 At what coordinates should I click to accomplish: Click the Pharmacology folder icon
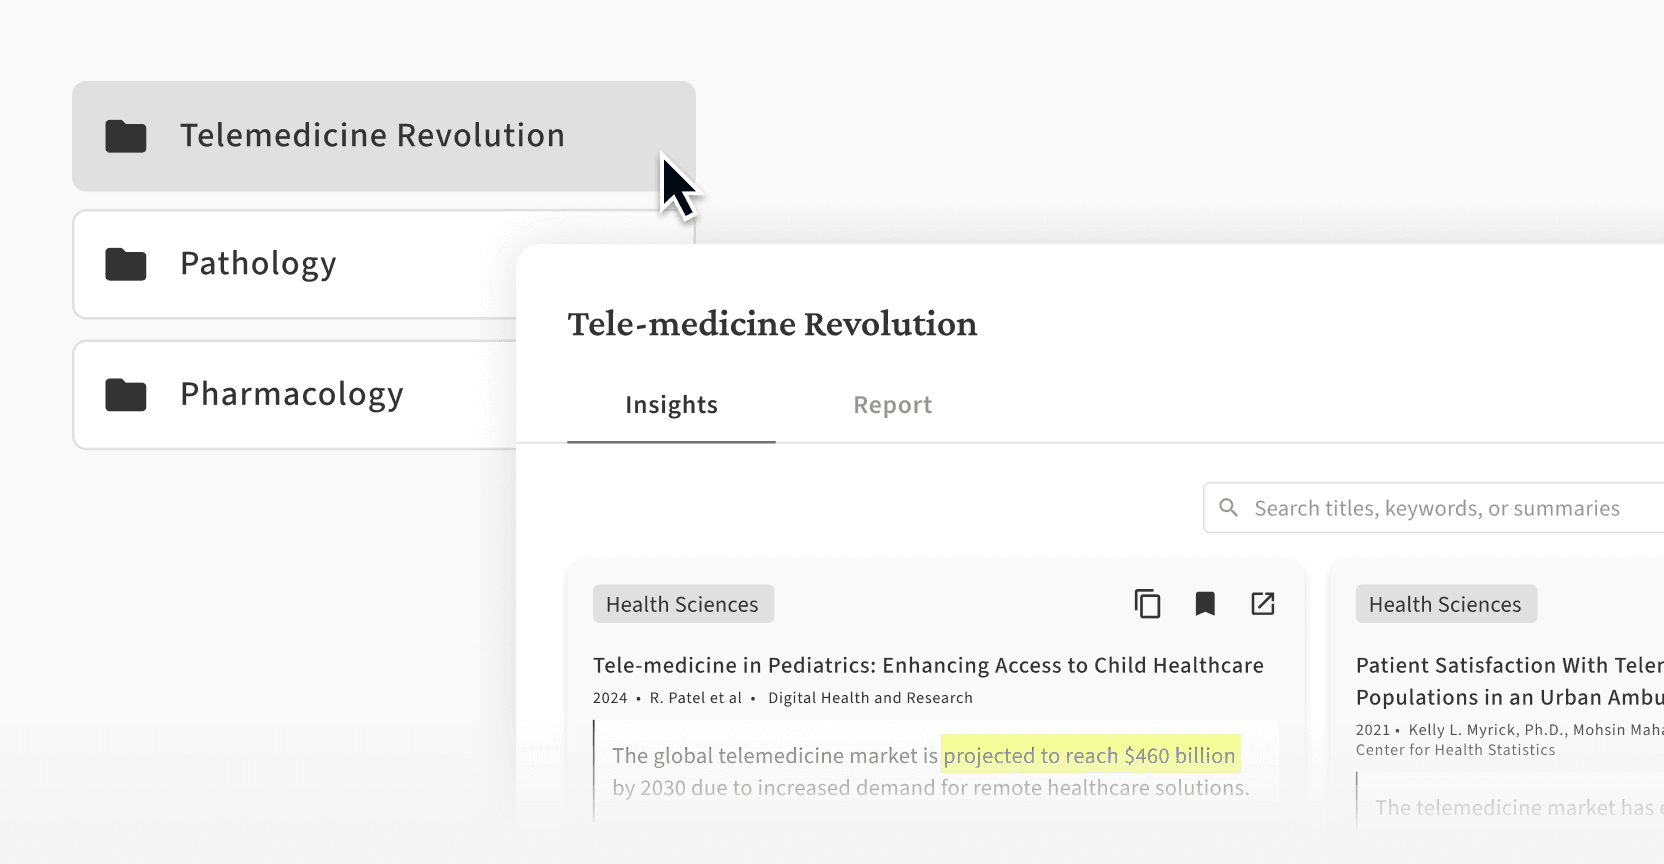(126, 395)
